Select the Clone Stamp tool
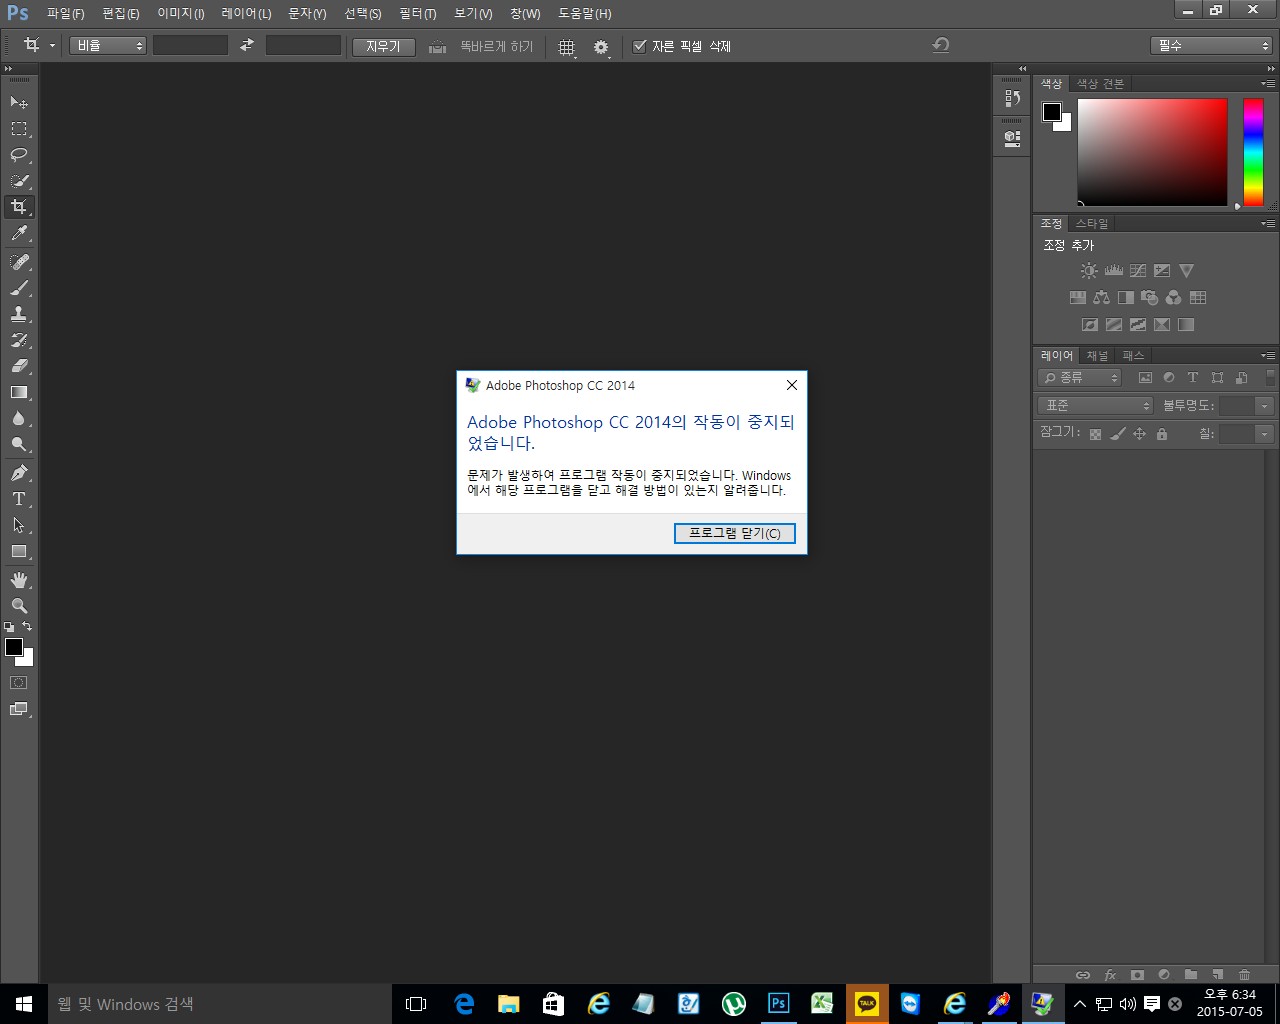 pos(19,314)
